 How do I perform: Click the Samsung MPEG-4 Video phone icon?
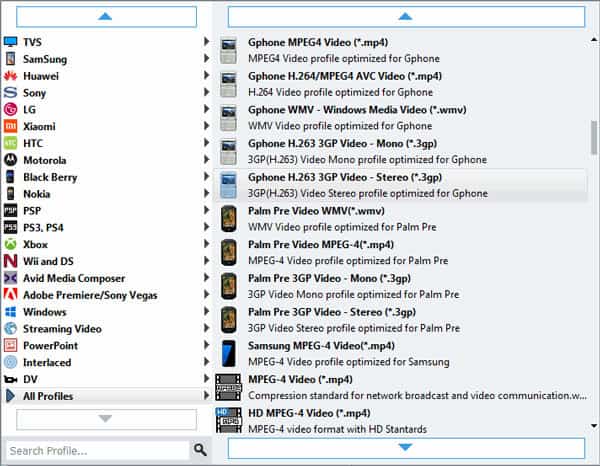click(x=228, y=354)
